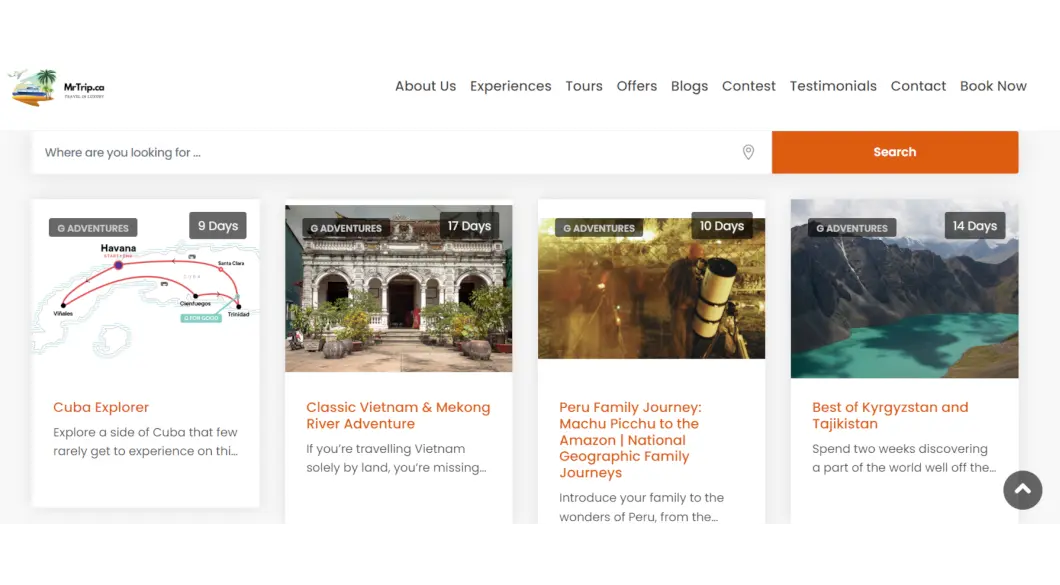1060x585 pixels.
Task: Open the Peru Family Journey tour link
Action: 630,440
